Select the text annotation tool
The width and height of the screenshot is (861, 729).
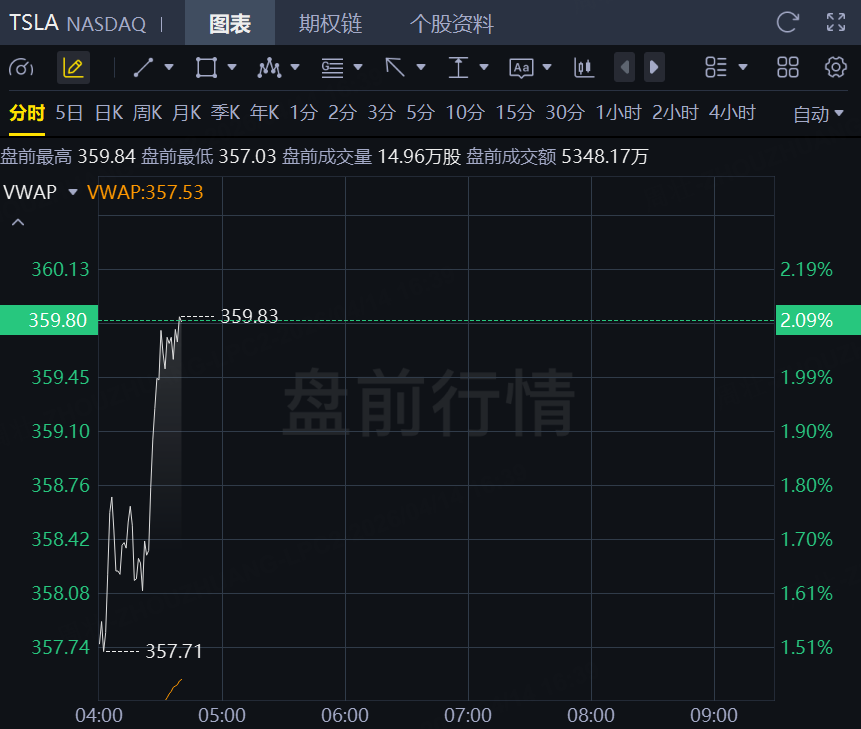pyautogui.click(x=521, y=68)
